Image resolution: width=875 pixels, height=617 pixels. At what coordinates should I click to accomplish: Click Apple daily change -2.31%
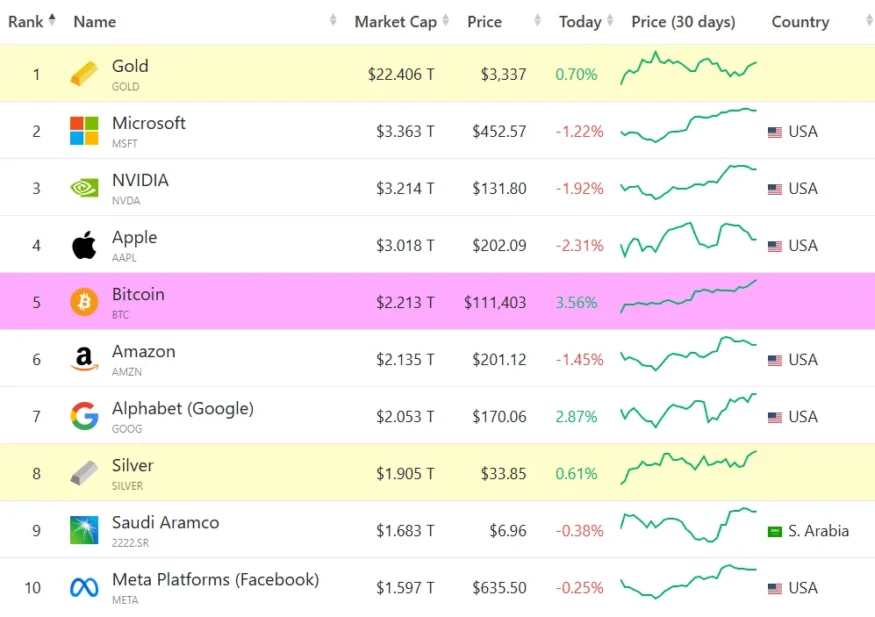pyautogui.click(x=579, y=245)
